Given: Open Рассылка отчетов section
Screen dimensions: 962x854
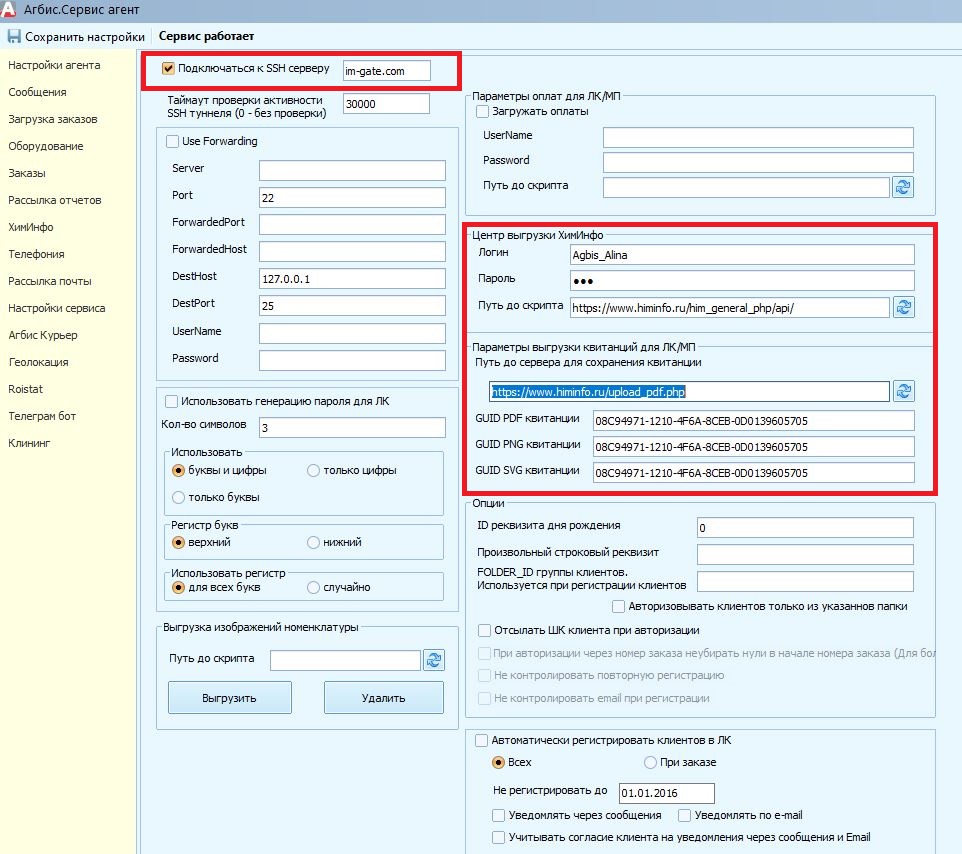Looking at the screenshot, I should click(55, 200).
